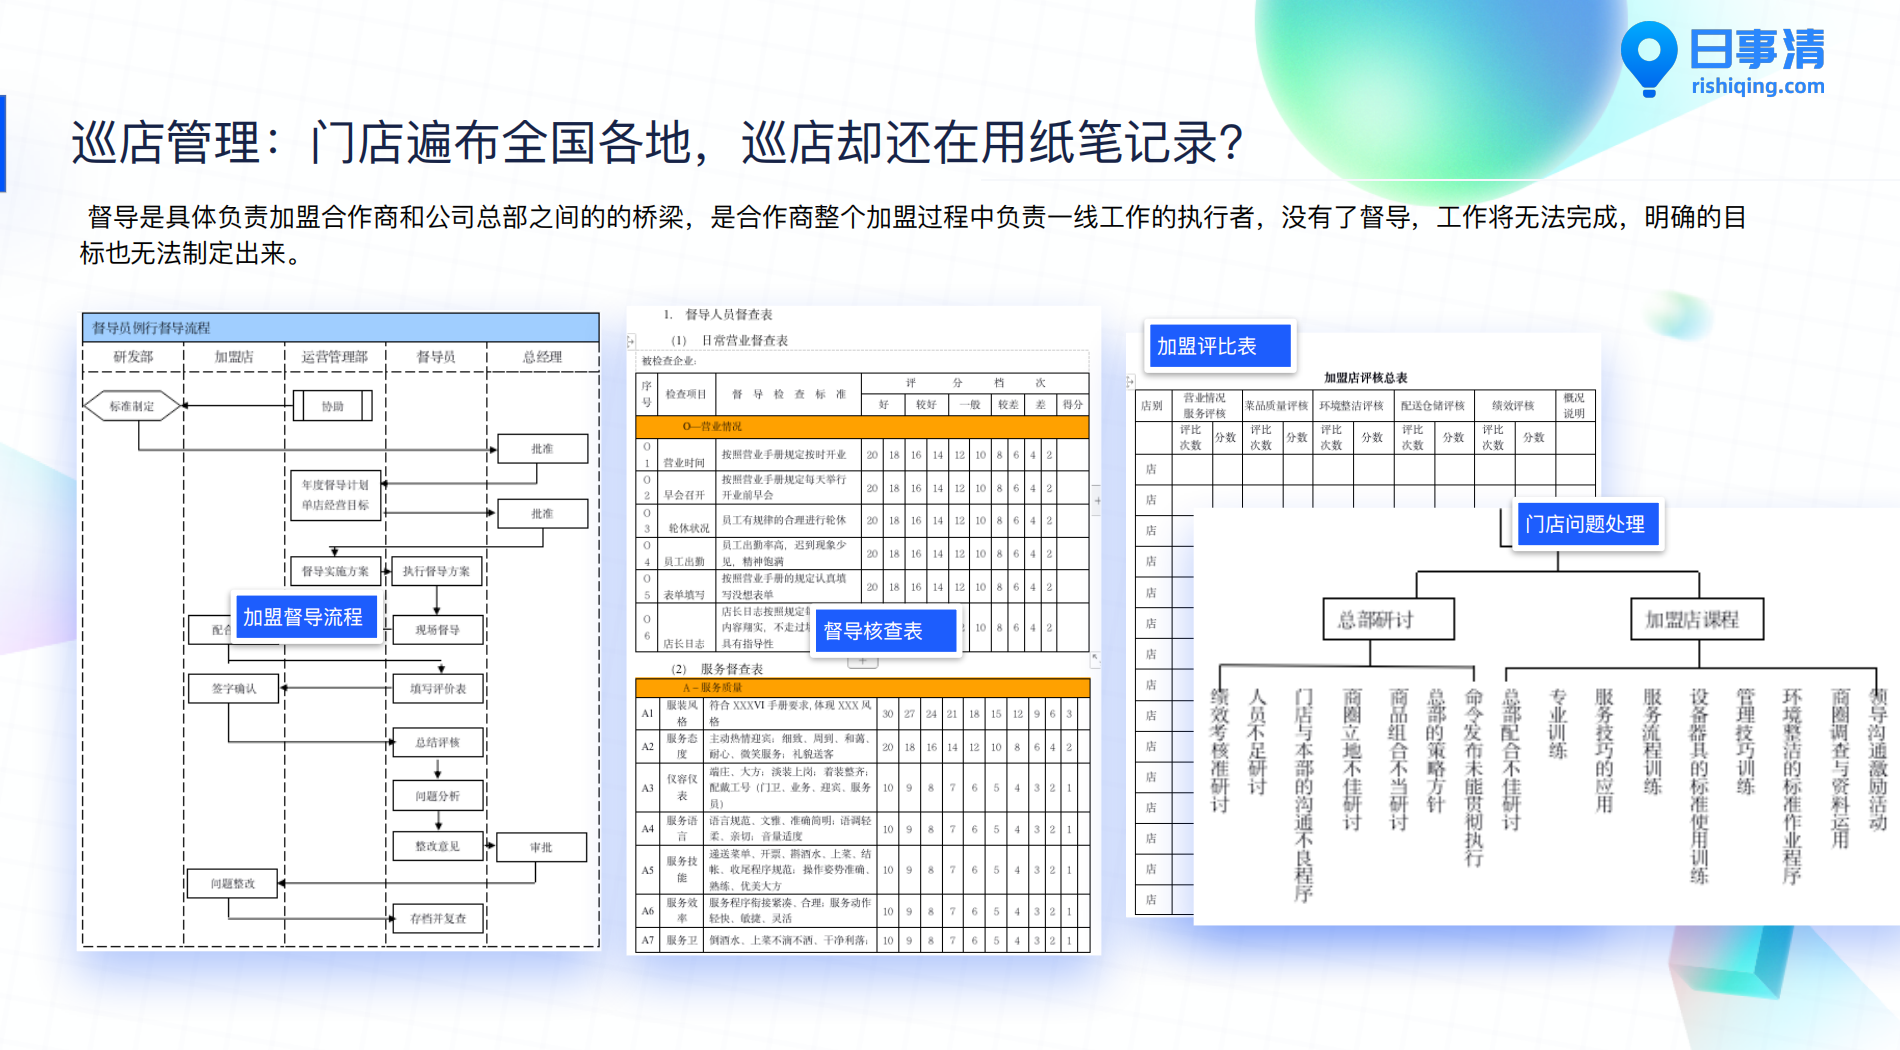
Task: Click the 日事清 brand name text
Action: click(x=1757, y=49)
